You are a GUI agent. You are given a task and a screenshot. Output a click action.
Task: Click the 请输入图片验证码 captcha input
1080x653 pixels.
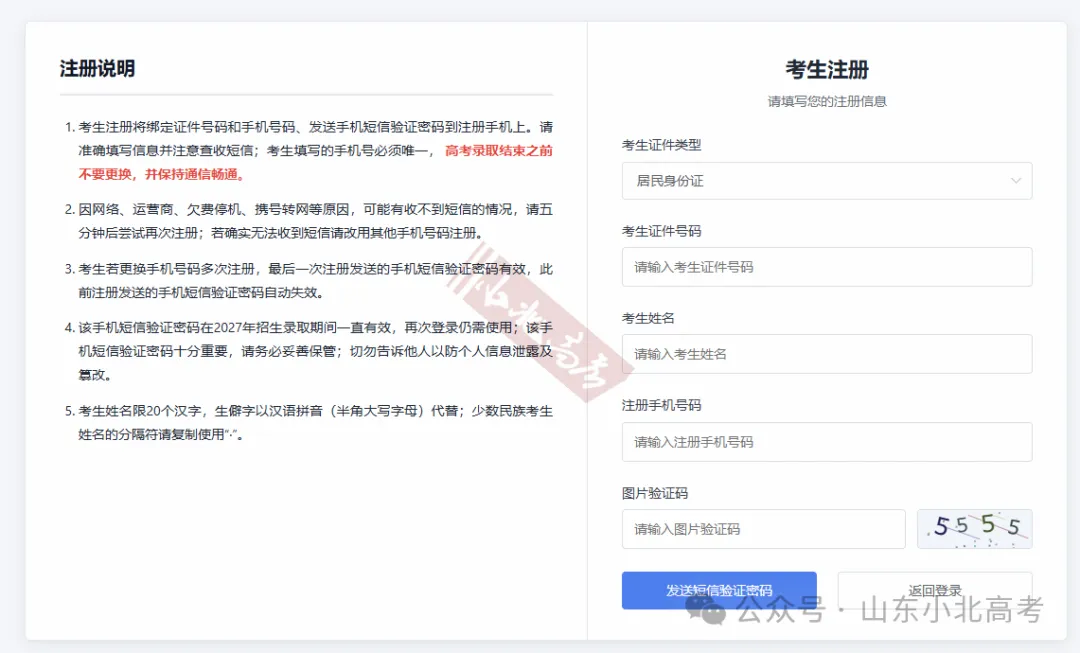763,529
